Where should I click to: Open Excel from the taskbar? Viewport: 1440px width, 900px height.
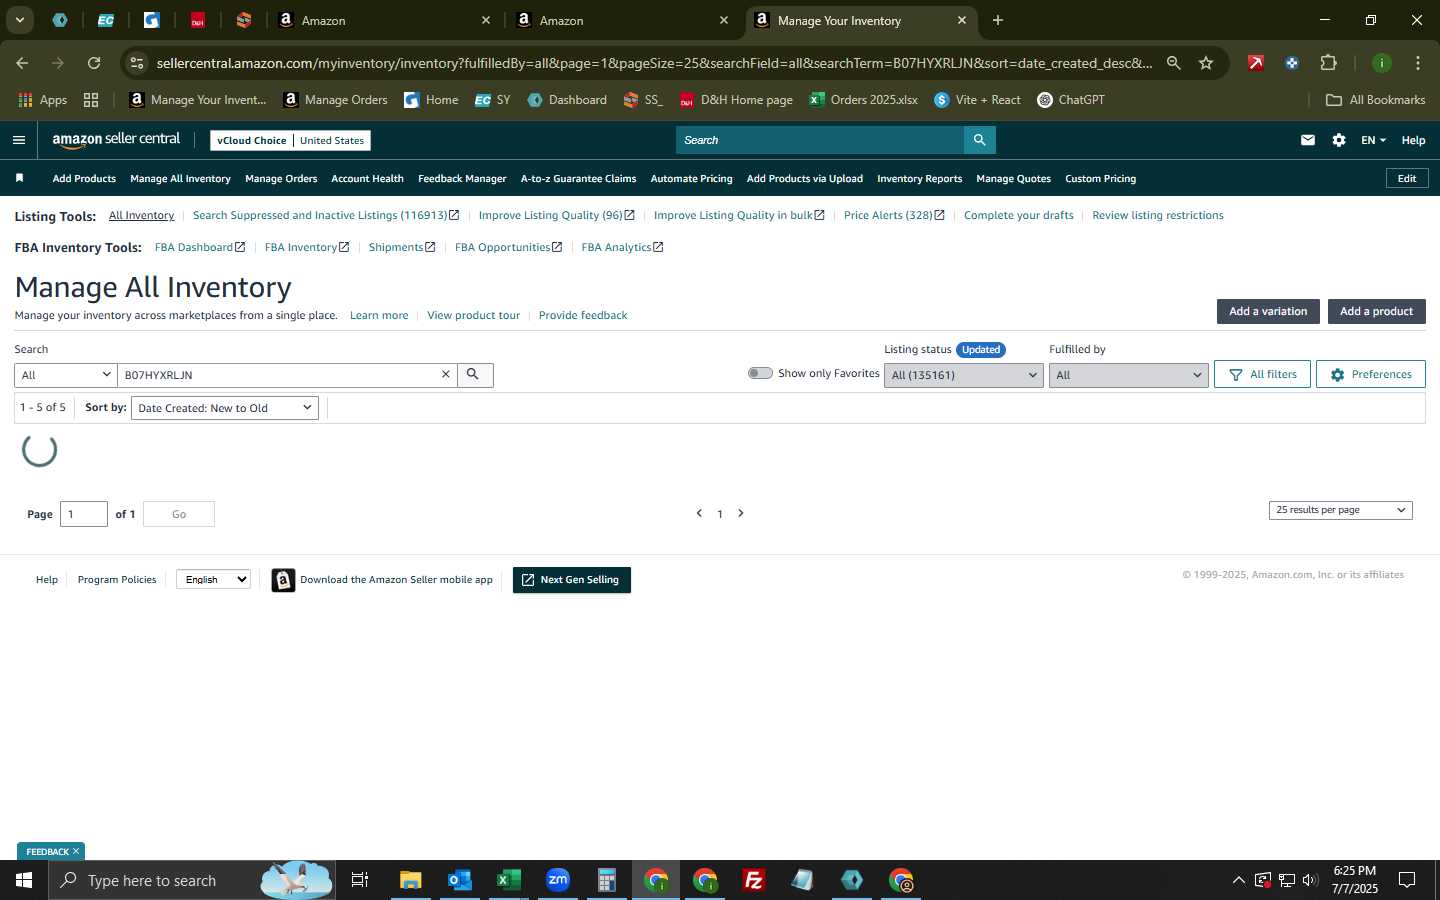[x=509, y=880]
